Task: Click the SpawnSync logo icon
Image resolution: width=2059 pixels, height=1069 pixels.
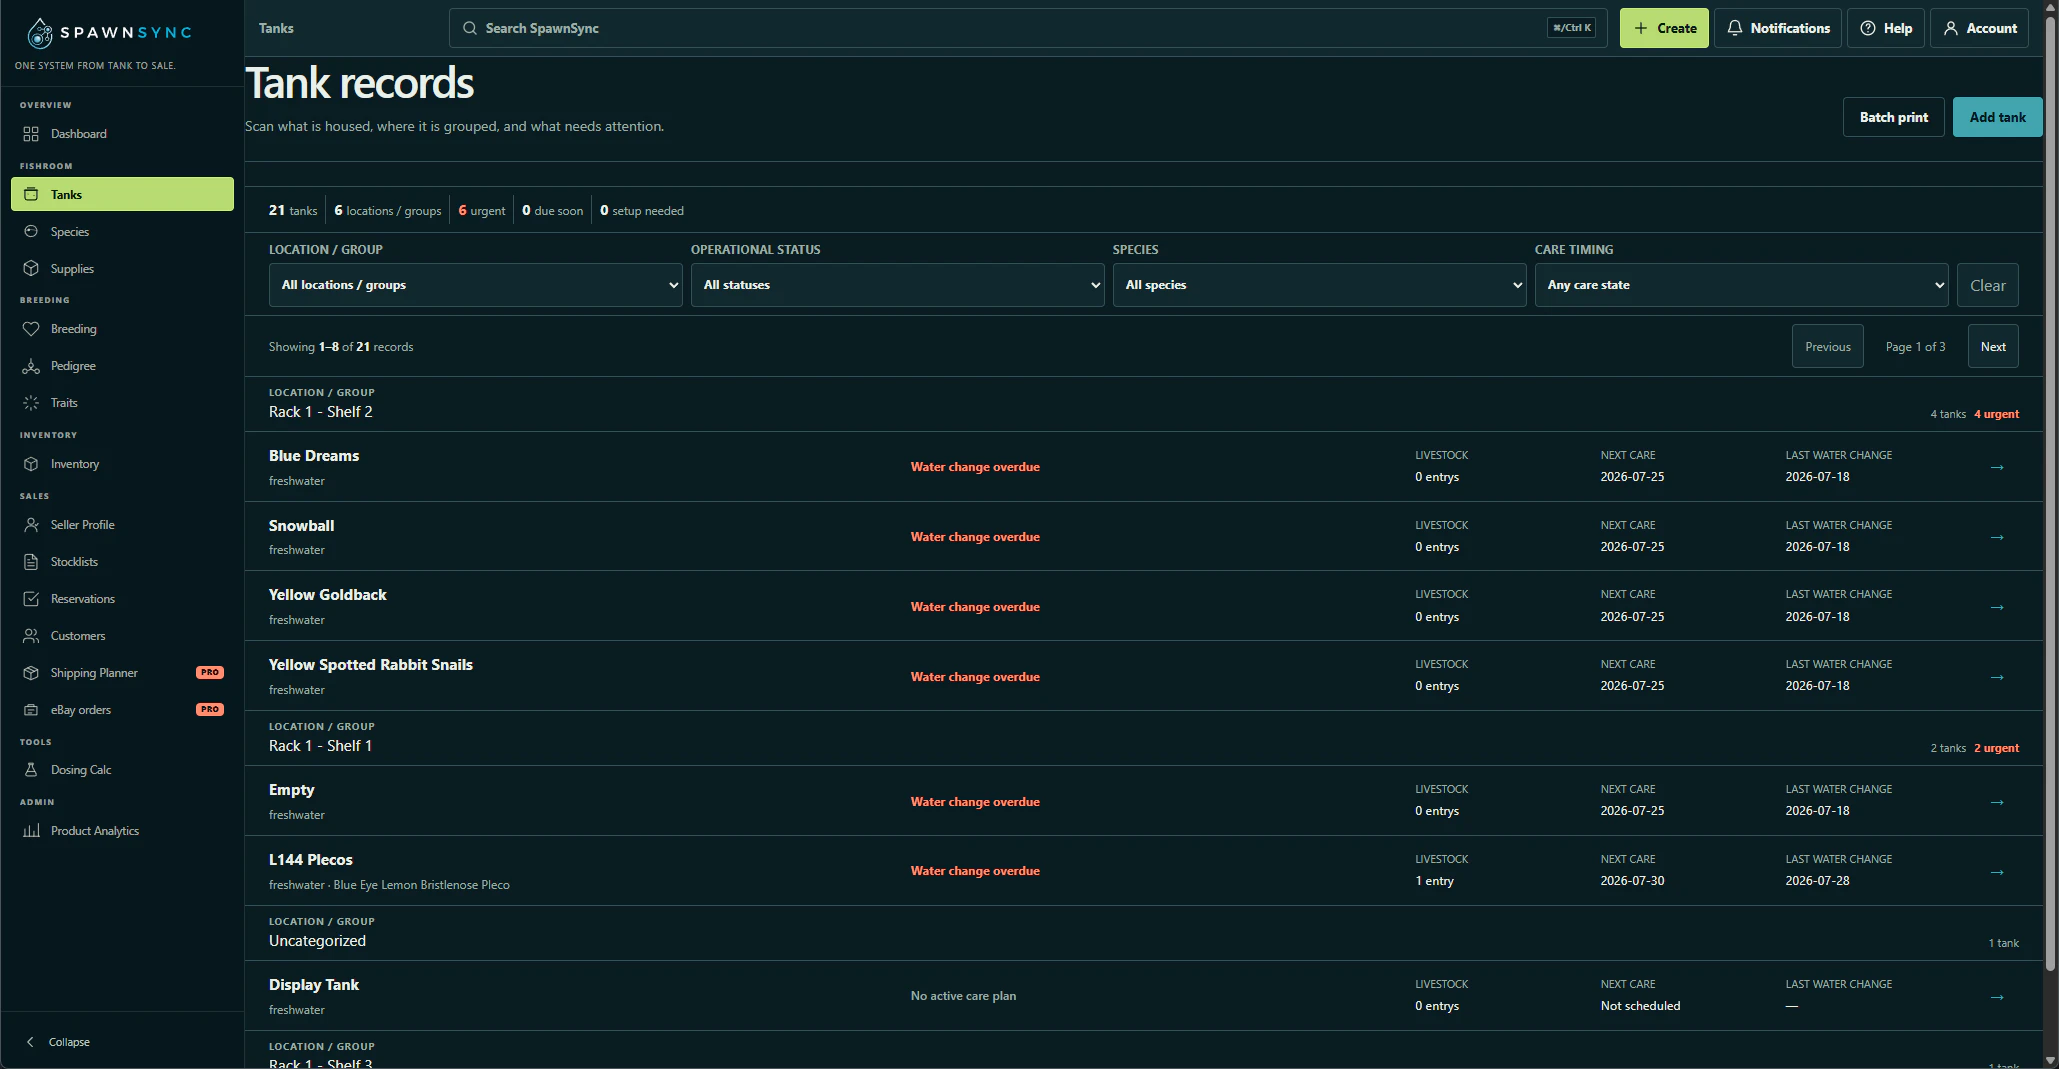Action: click(40, 33)
